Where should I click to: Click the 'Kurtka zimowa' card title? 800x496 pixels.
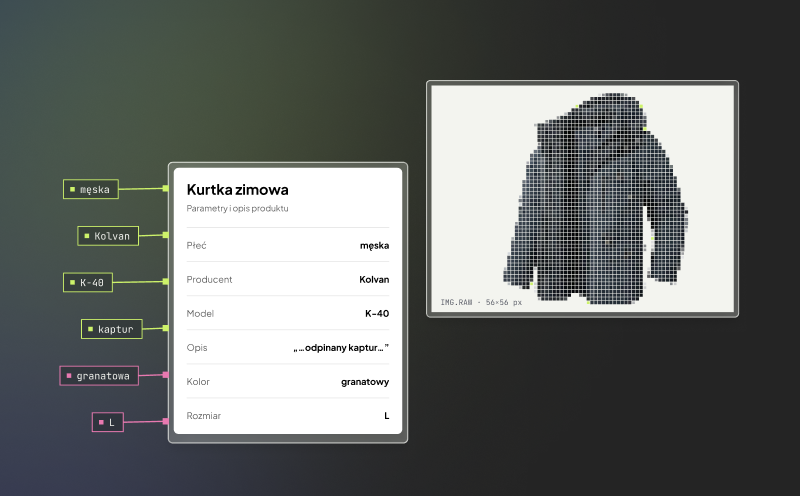coord(237,190)
